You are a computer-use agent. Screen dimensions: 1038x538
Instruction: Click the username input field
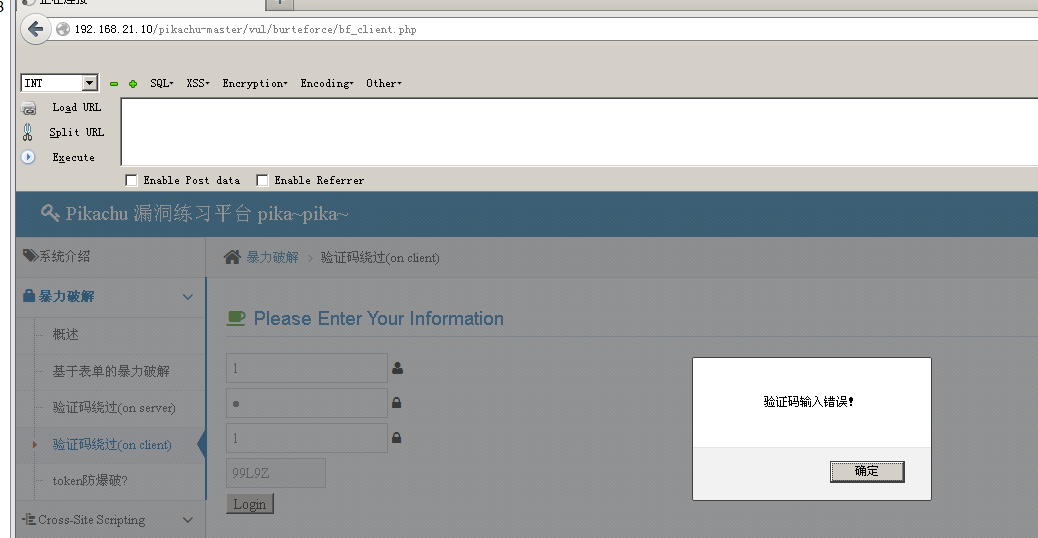click(x=307, y=368)
